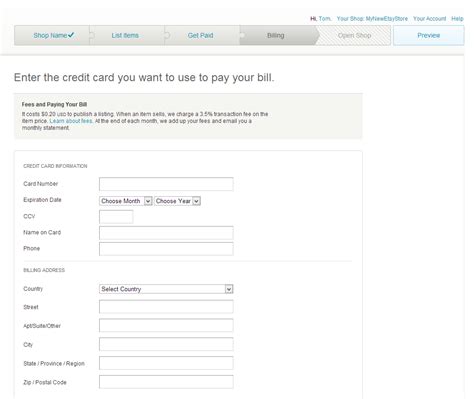The image size is (474, 399).
Task: Click the Street input field
Action: point(166,307)
